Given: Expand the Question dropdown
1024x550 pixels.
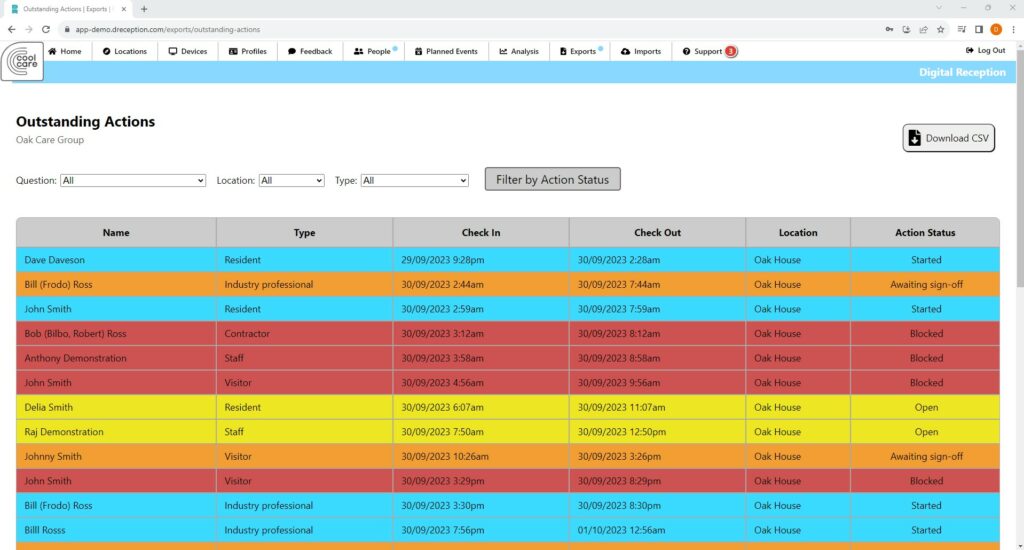Looking at the screenshot, I should point(133,181).
